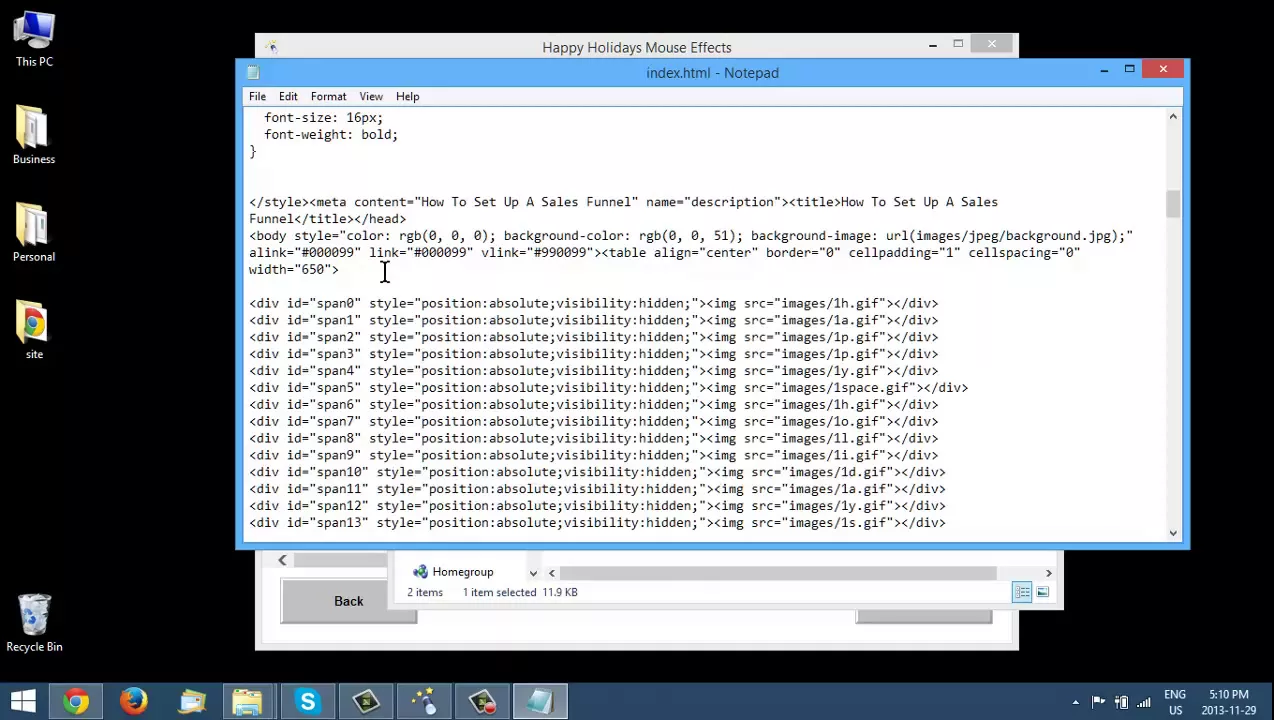This screenshot has height=720, width=1274.
Task: Open Google Chrome from the taskbar
Action: [76, 701]
